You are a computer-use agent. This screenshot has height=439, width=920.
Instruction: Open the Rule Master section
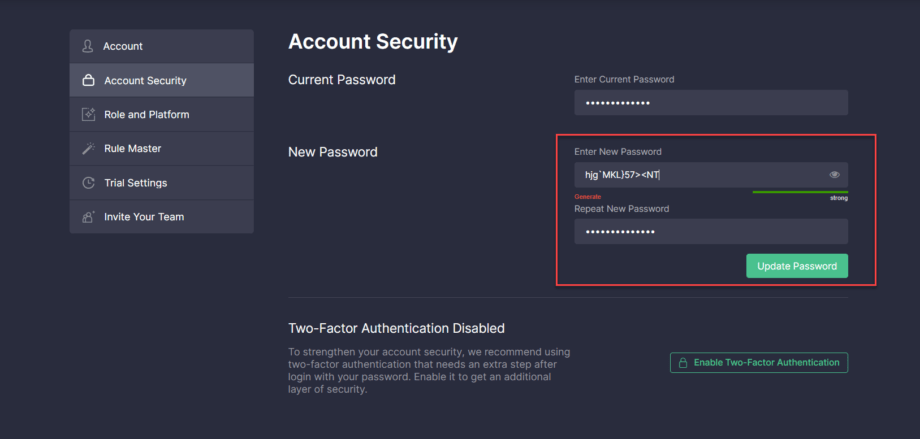[x=161, y=148]
